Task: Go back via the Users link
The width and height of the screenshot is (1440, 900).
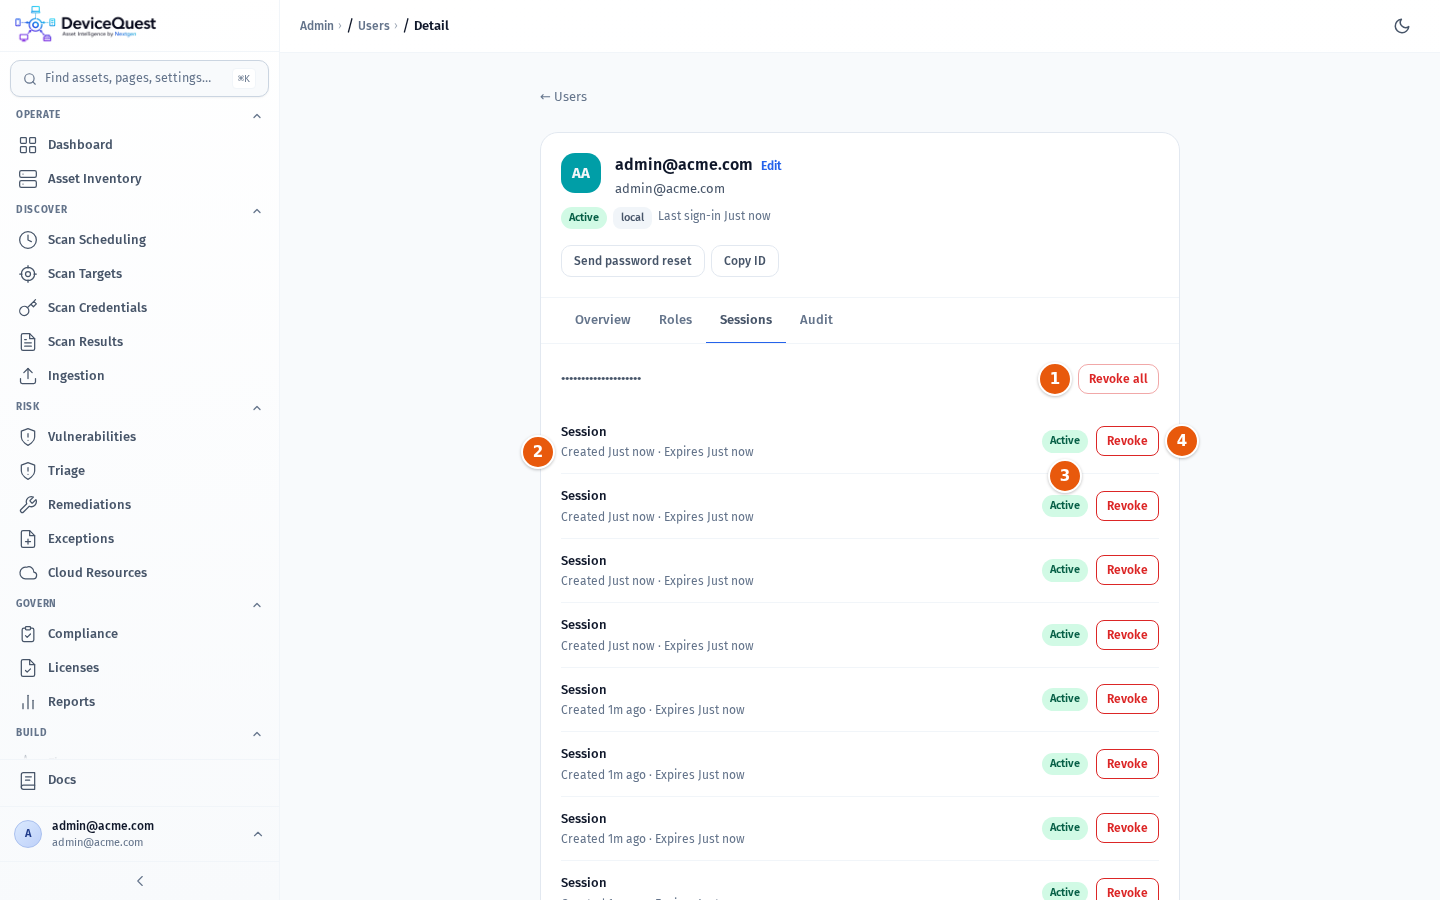Action: click(564, 97)
